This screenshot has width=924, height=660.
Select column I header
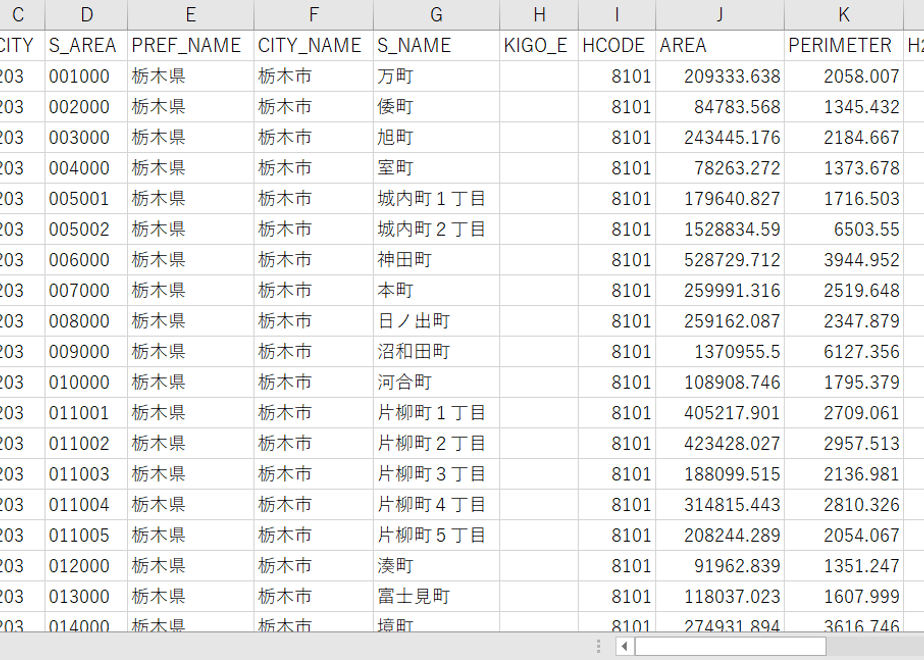tap(616, 14)
